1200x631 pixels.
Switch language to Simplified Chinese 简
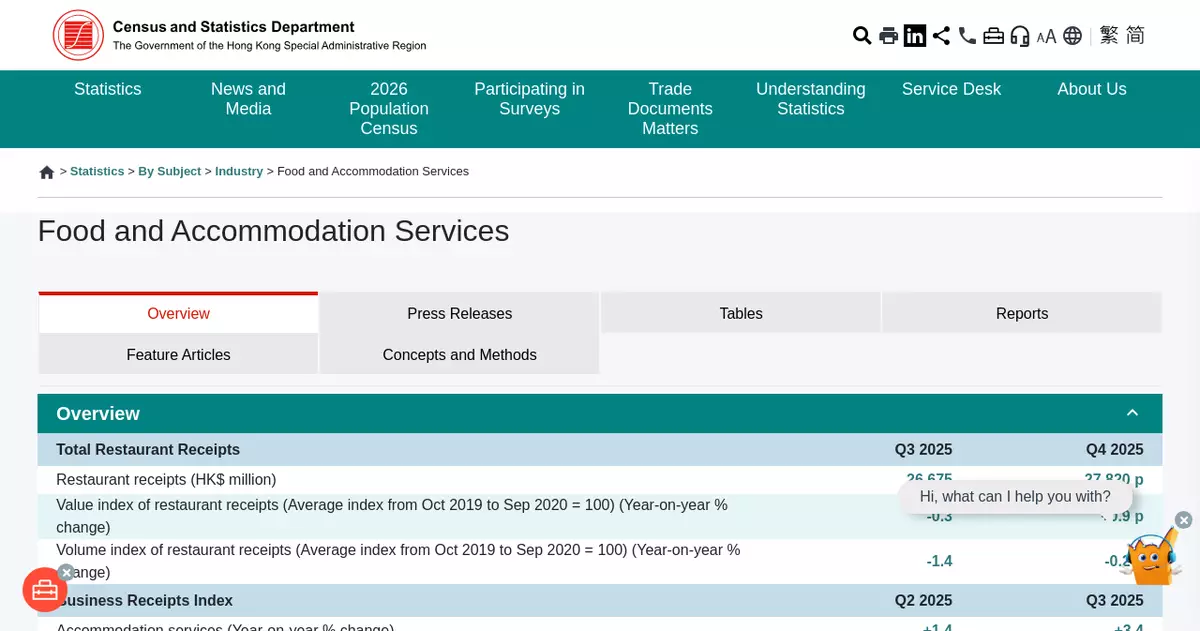click(1135, 36)
